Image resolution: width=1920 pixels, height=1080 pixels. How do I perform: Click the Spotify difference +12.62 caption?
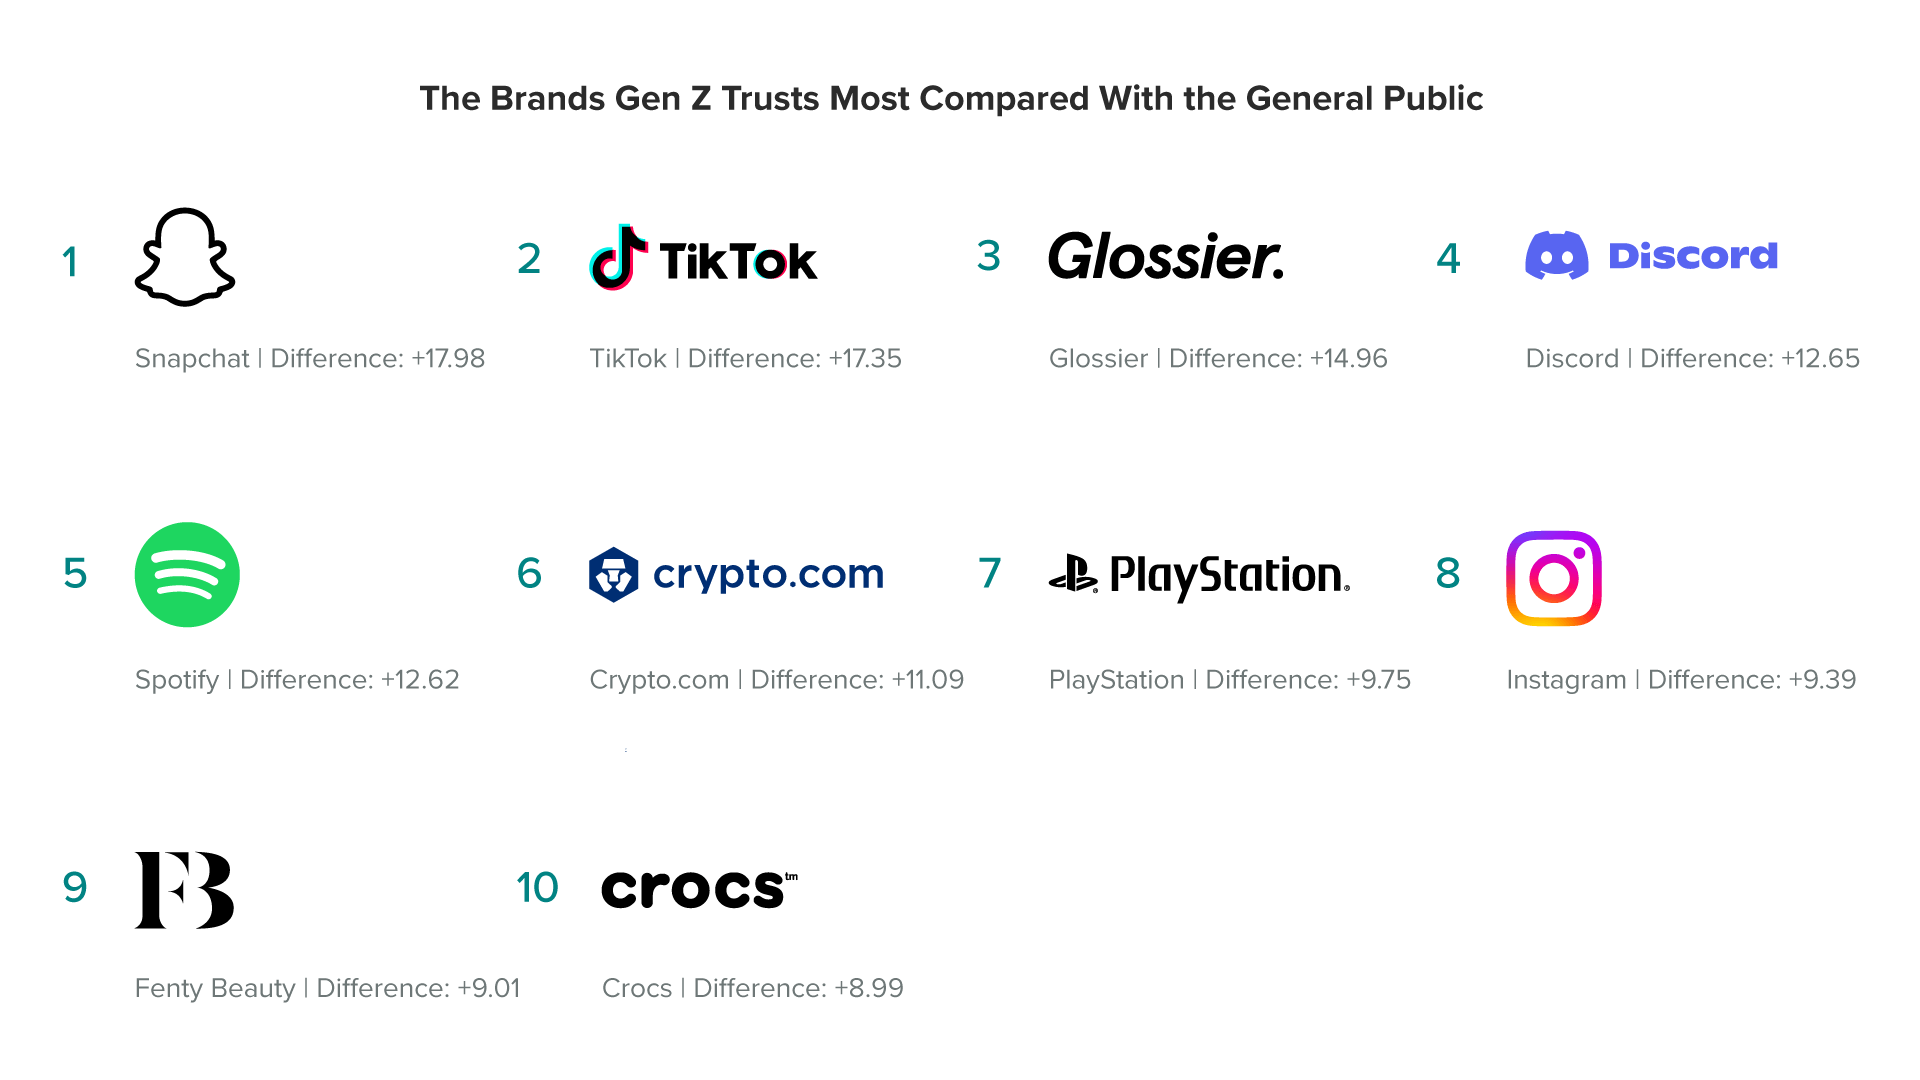pyautogui.click(x=297, y=680)
